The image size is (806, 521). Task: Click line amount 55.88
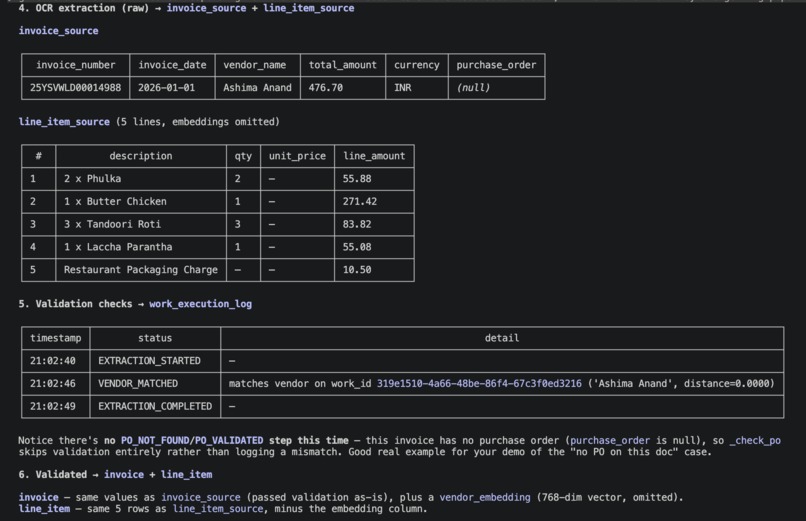point(357,179)
